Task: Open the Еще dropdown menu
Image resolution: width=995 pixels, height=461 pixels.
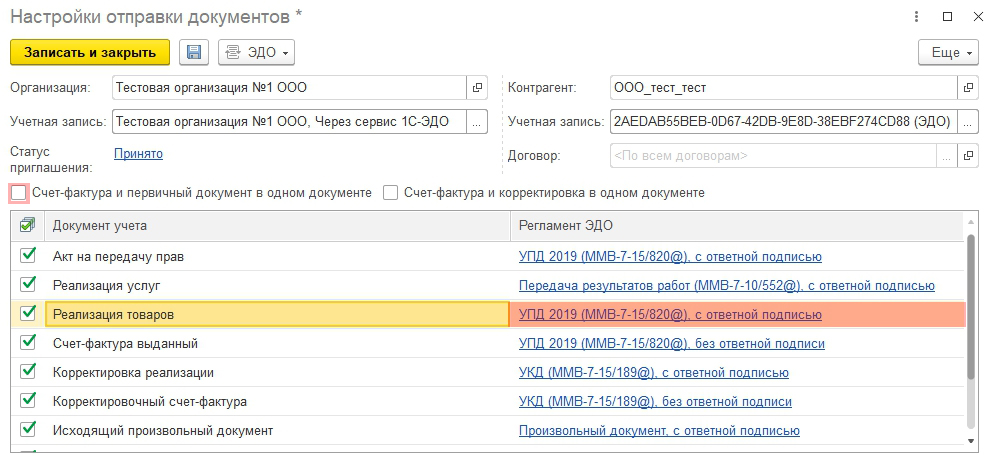Action: (x=947, y=52)
